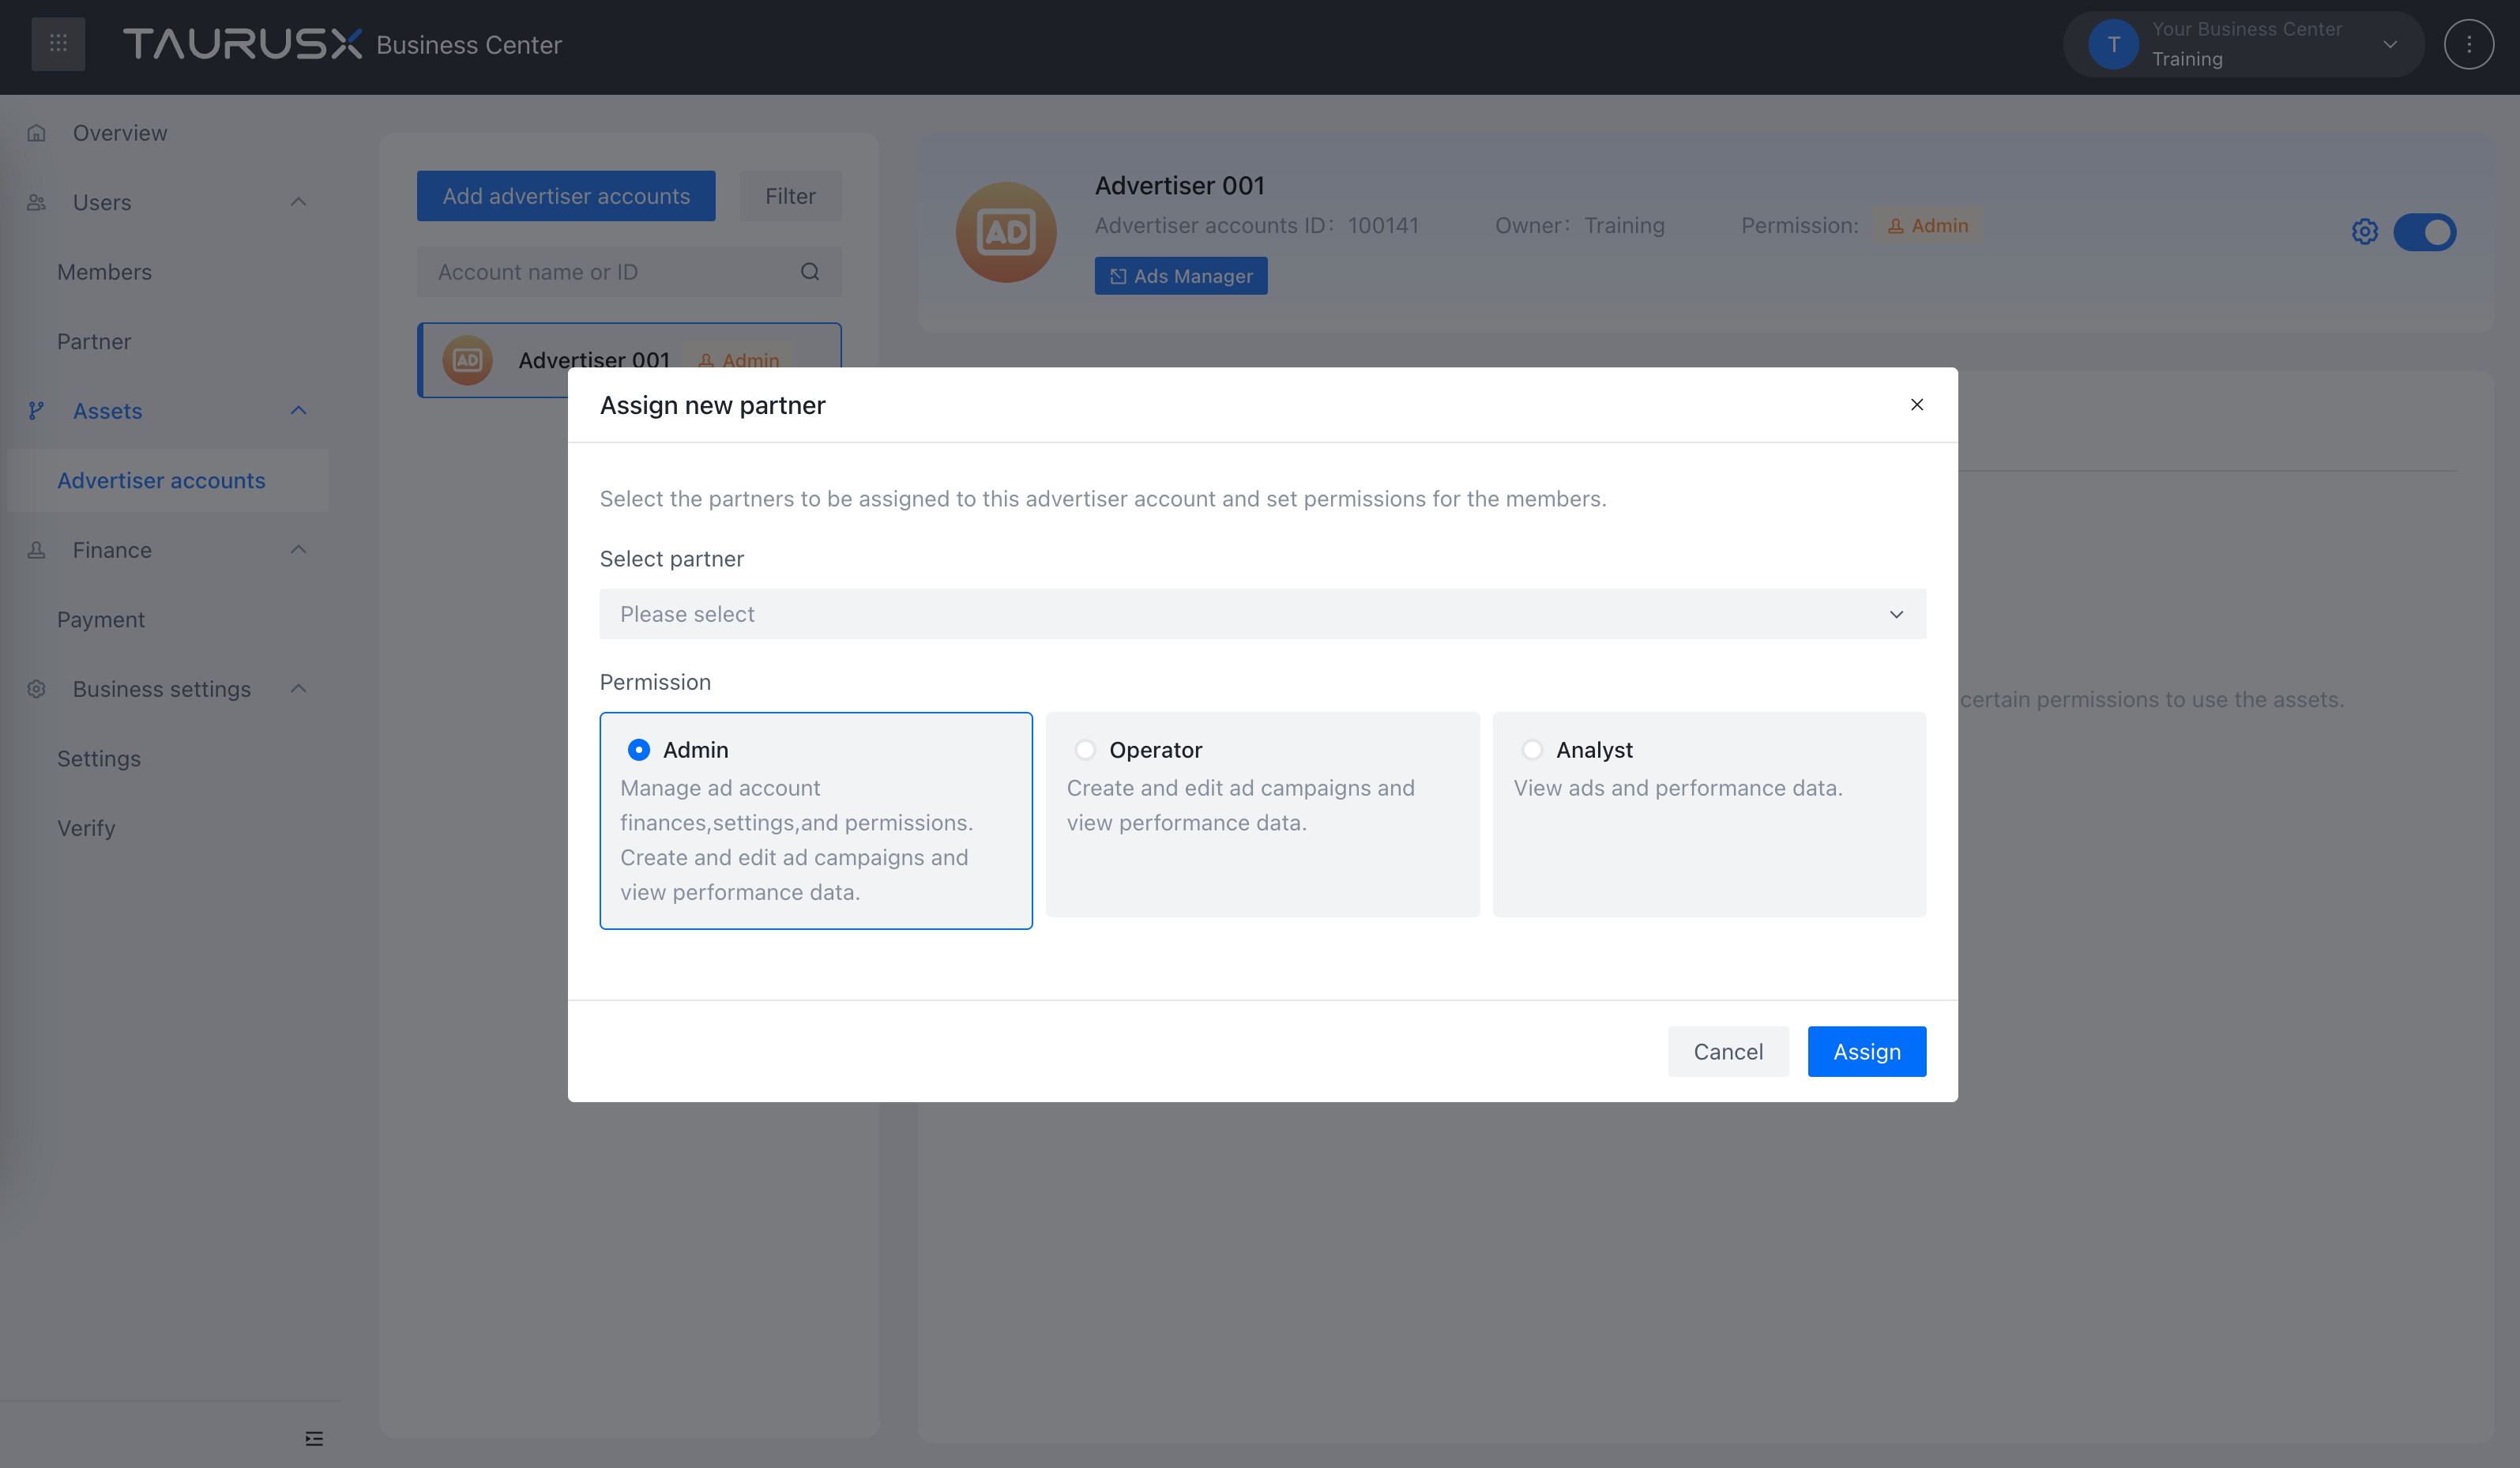Click the search magnifier icon

pos(810,272)
